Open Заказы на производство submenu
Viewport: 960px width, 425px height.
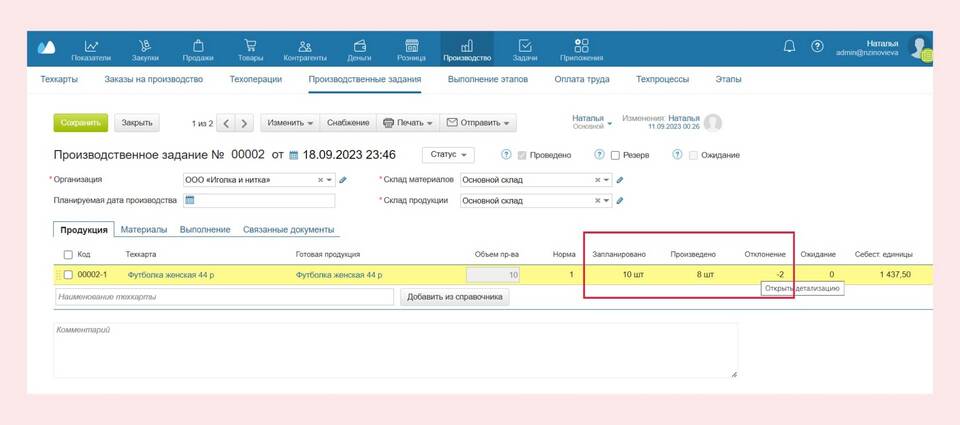pos(154,80)
